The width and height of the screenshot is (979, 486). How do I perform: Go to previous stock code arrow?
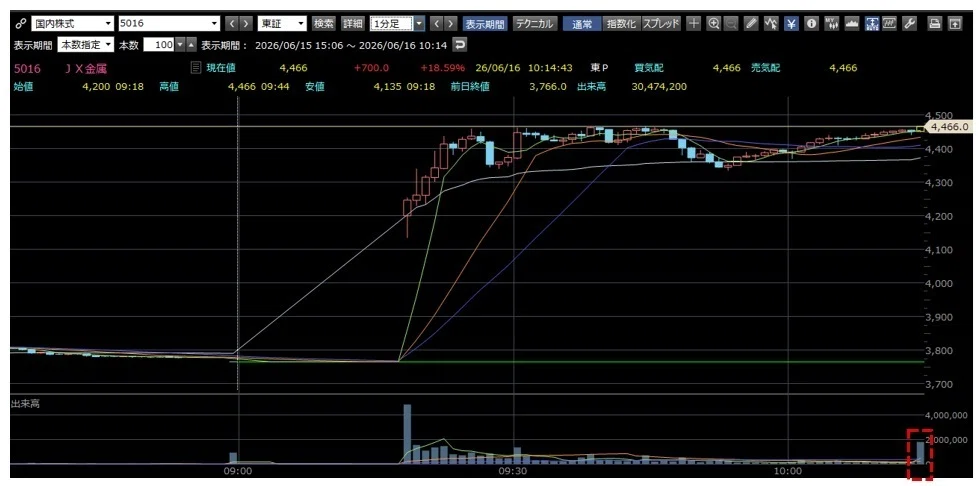[232, 24]
